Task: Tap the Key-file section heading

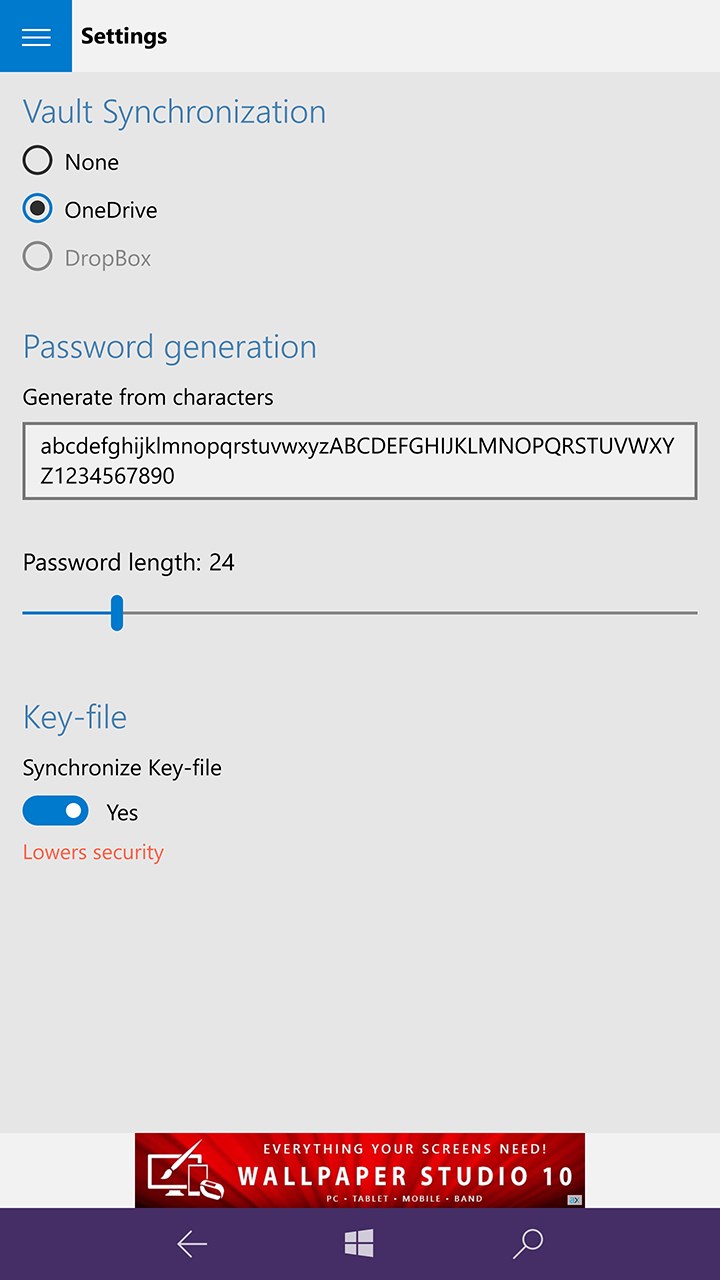Action: pos(74,716)
